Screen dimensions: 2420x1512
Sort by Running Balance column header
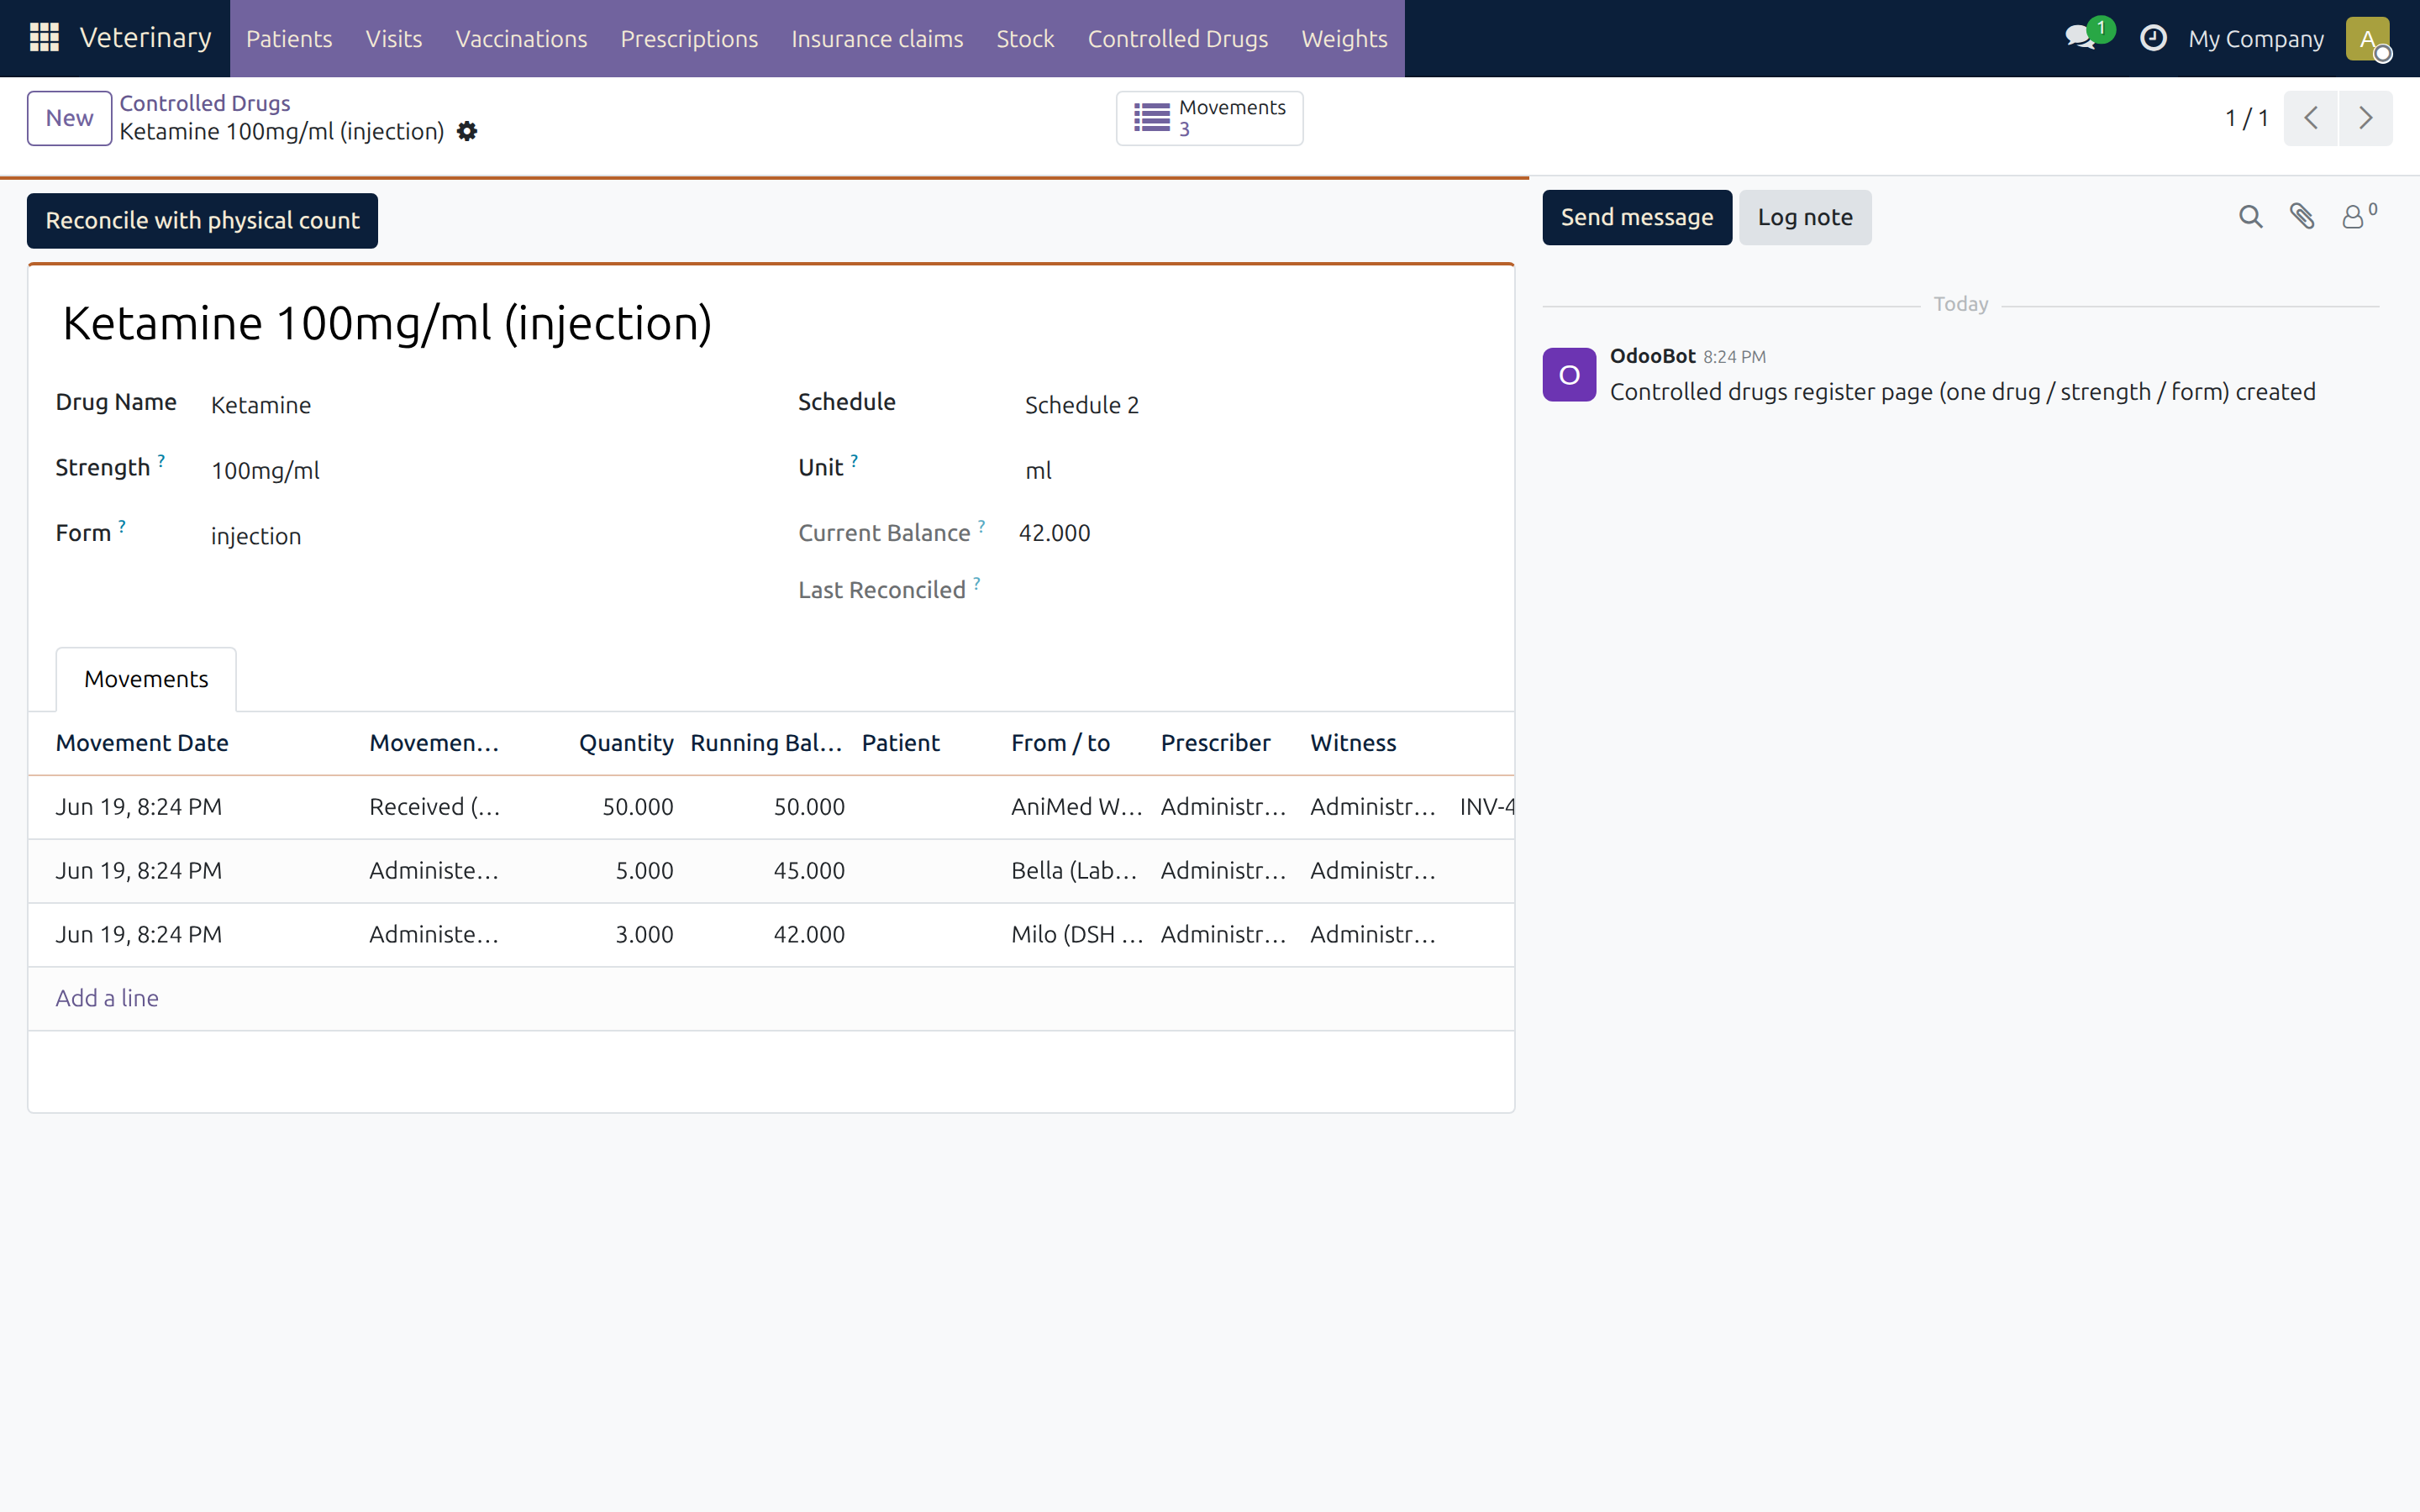click(767, 743)
